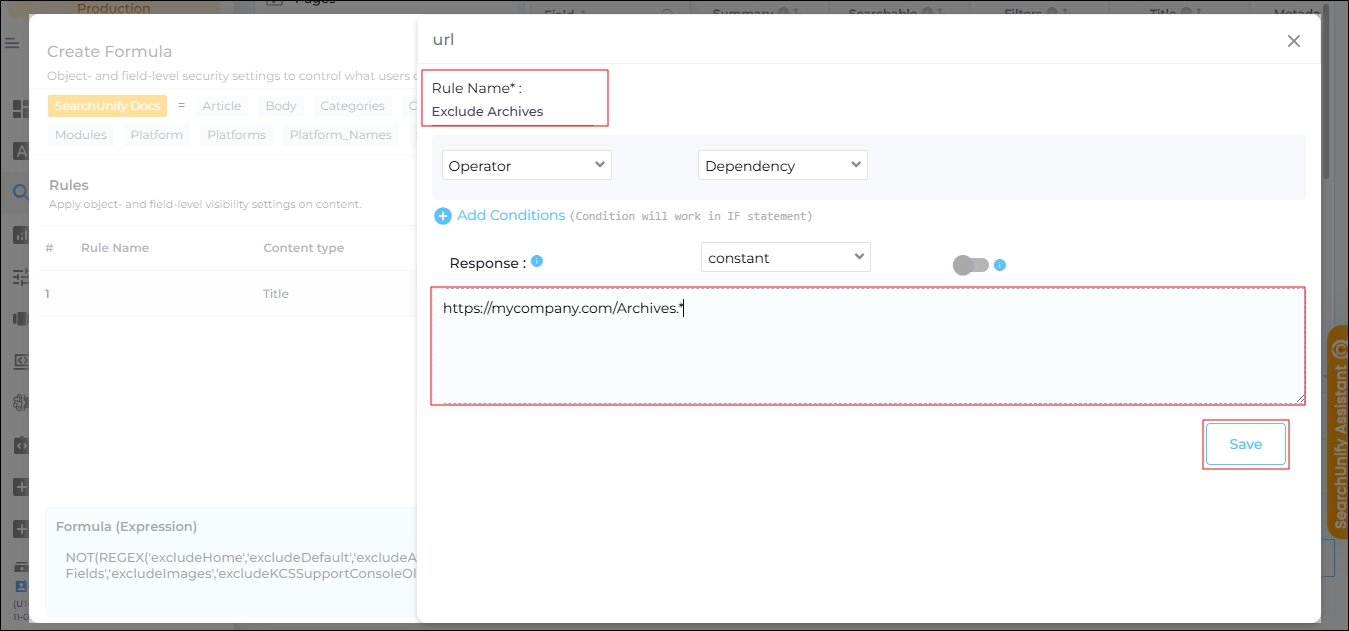Close the url rule dialog
The image size is (1349, 631).
[x=1293, y=41]
